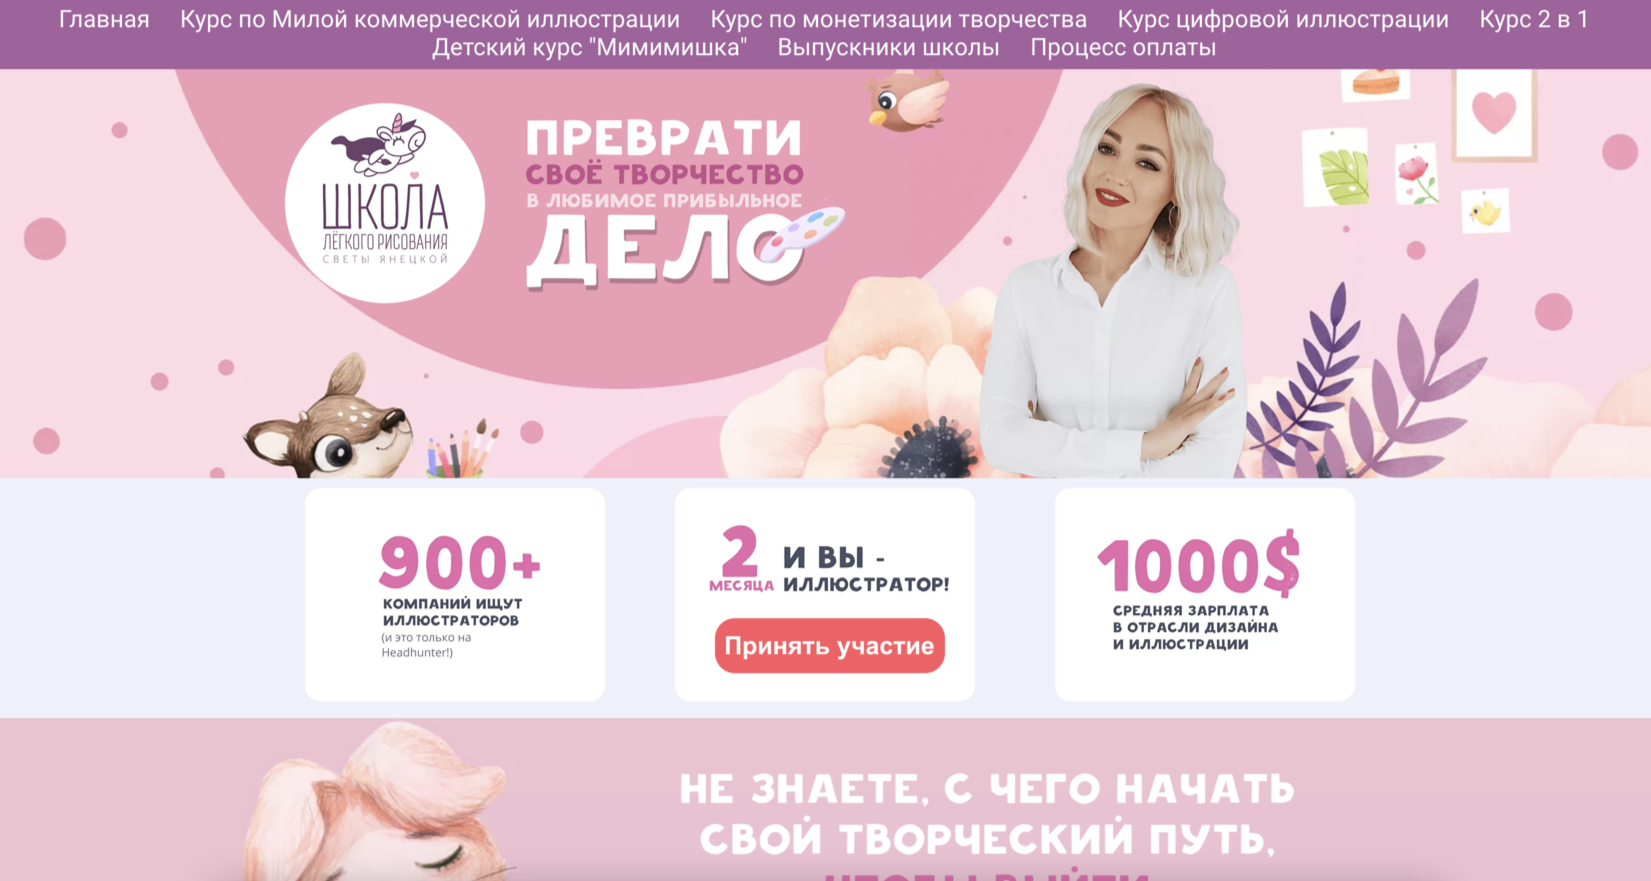Click the 900+ компаний stat card
Image resolution: width=1651 pixels, height=881 pixels.
pyautogui.click(x=455, y=595)
